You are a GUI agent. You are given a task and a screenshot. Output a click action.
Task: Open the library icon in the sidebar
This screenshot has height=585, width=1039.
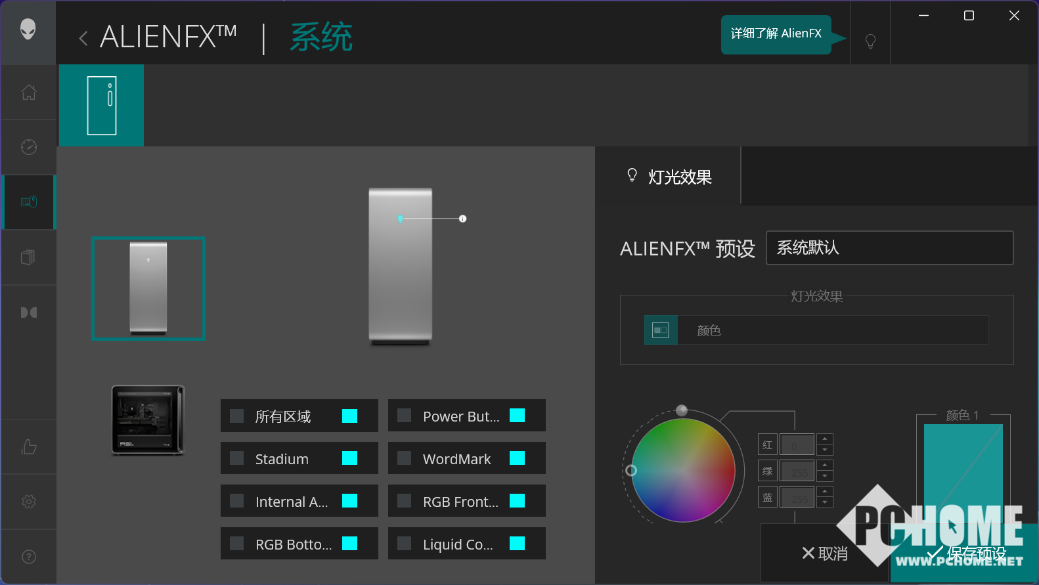(28, 257)
